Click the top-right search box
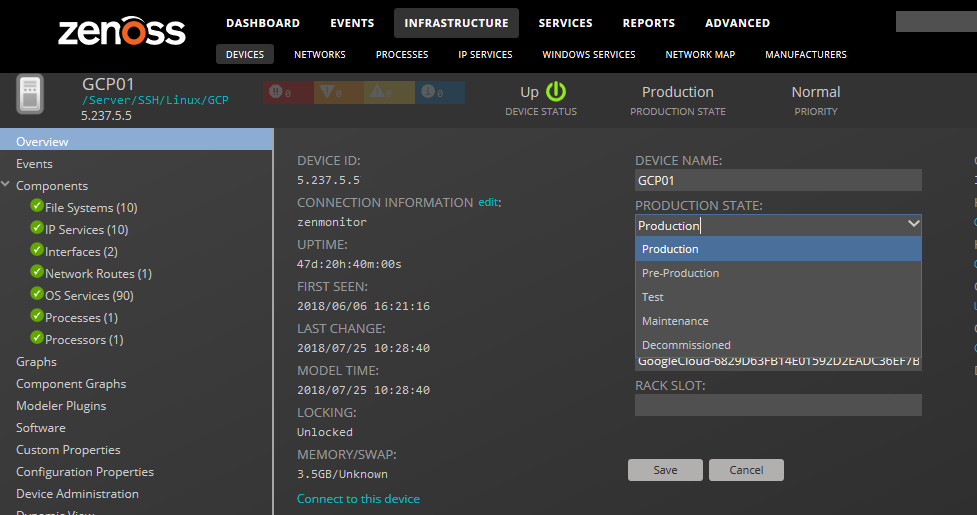 [936, 21]
